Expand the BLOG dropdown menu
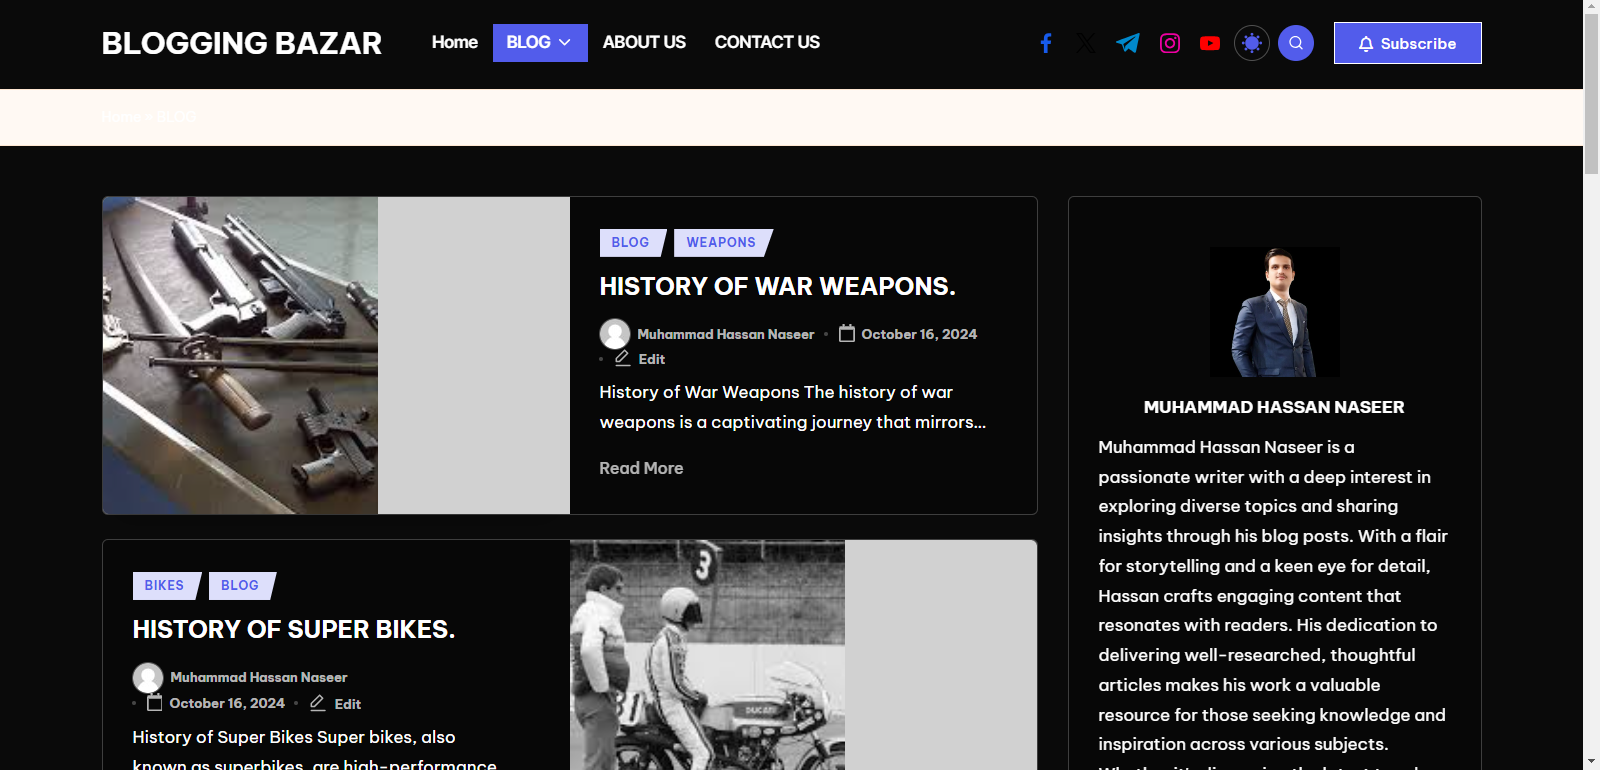This screenshot has width=1600, height=770. click(x=539, y=43)
